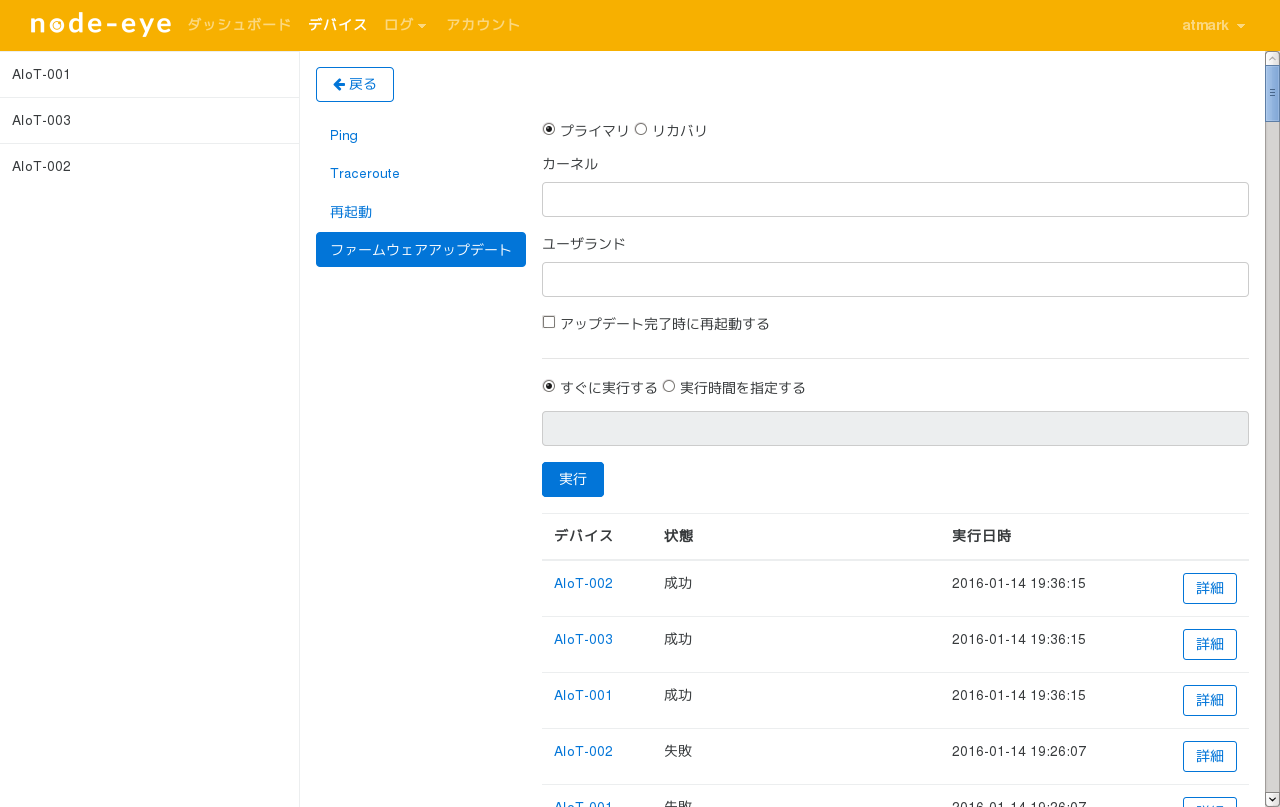Focus the ユーザランド input field
The height and width of the screenshot is (807, 1280).
895,279
